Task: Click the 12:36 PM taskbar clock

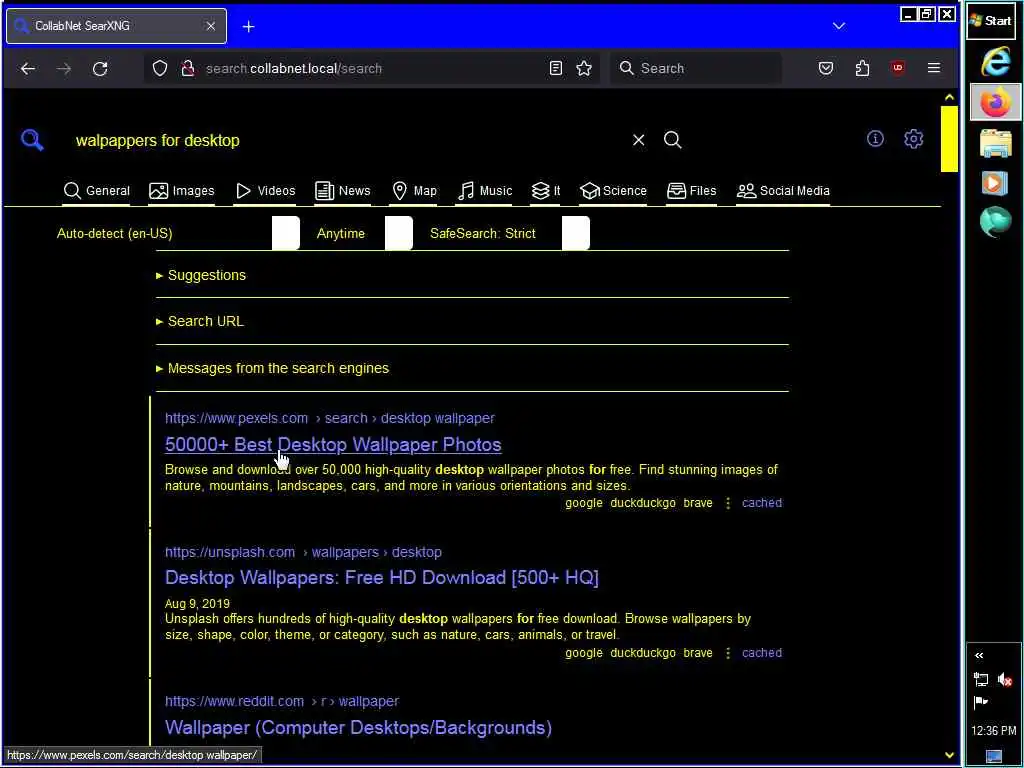Action: [993, 731]
